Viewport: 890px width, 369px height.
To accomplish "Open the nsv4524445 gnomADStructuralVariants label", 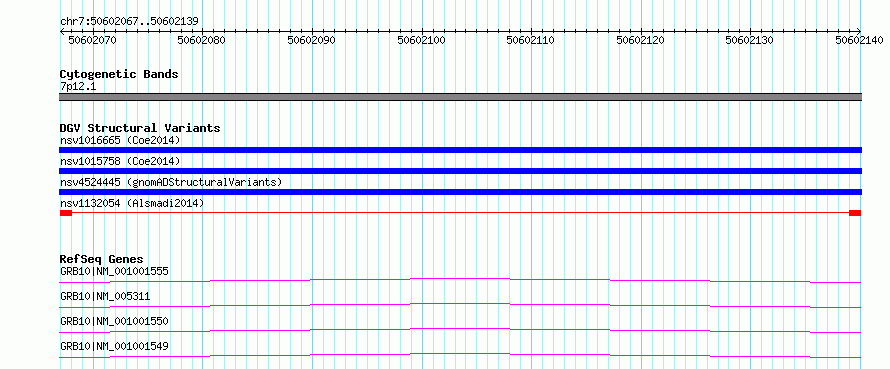I will click(x=171, y=182).
